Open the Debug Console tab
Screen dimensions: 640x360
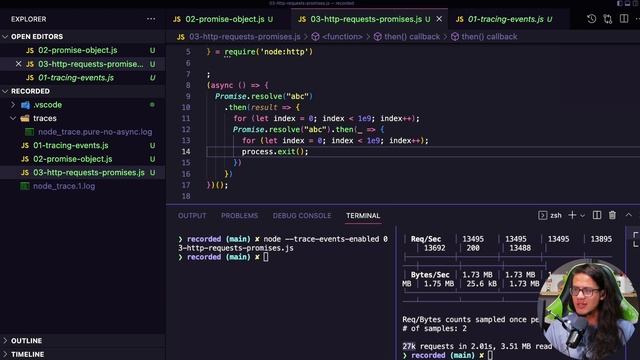pos(302,216)
